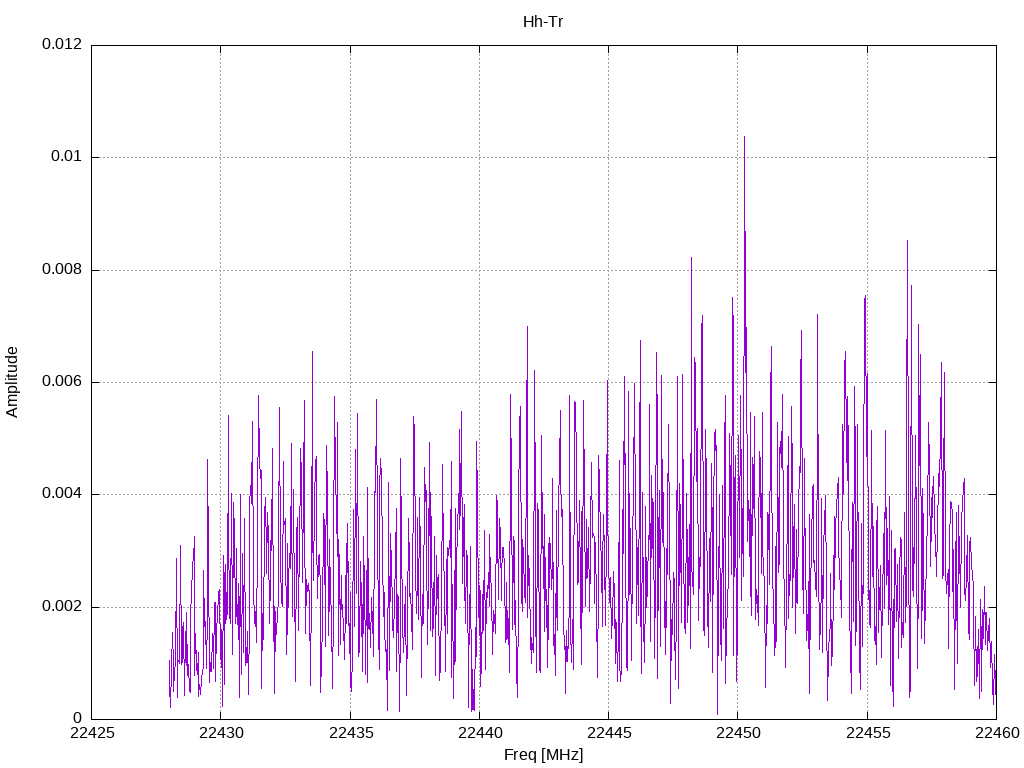Screen dimensions: 1024x768
Task: Click the 22440 x-axis tick label
Action: point(479,733)
